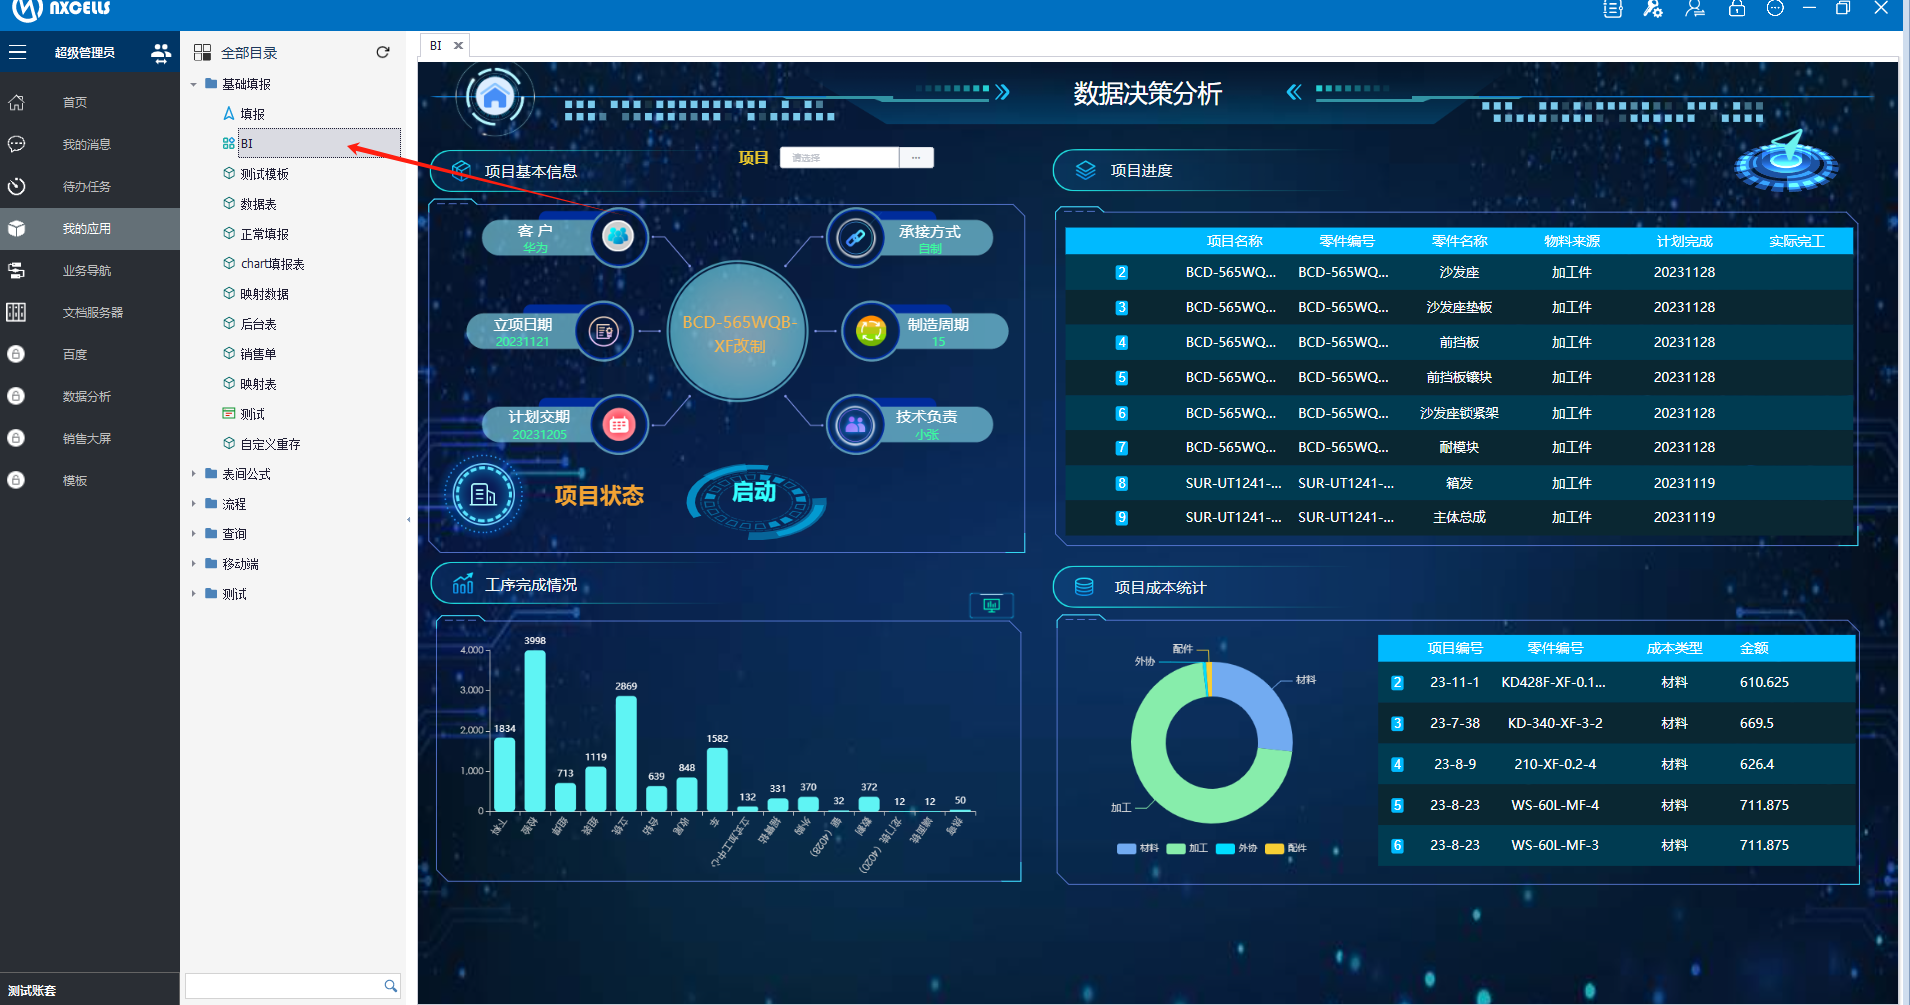Screen dimensions: 1910x1005
Task: Open the chart填报表 template
Action: [x=272, y=264]
